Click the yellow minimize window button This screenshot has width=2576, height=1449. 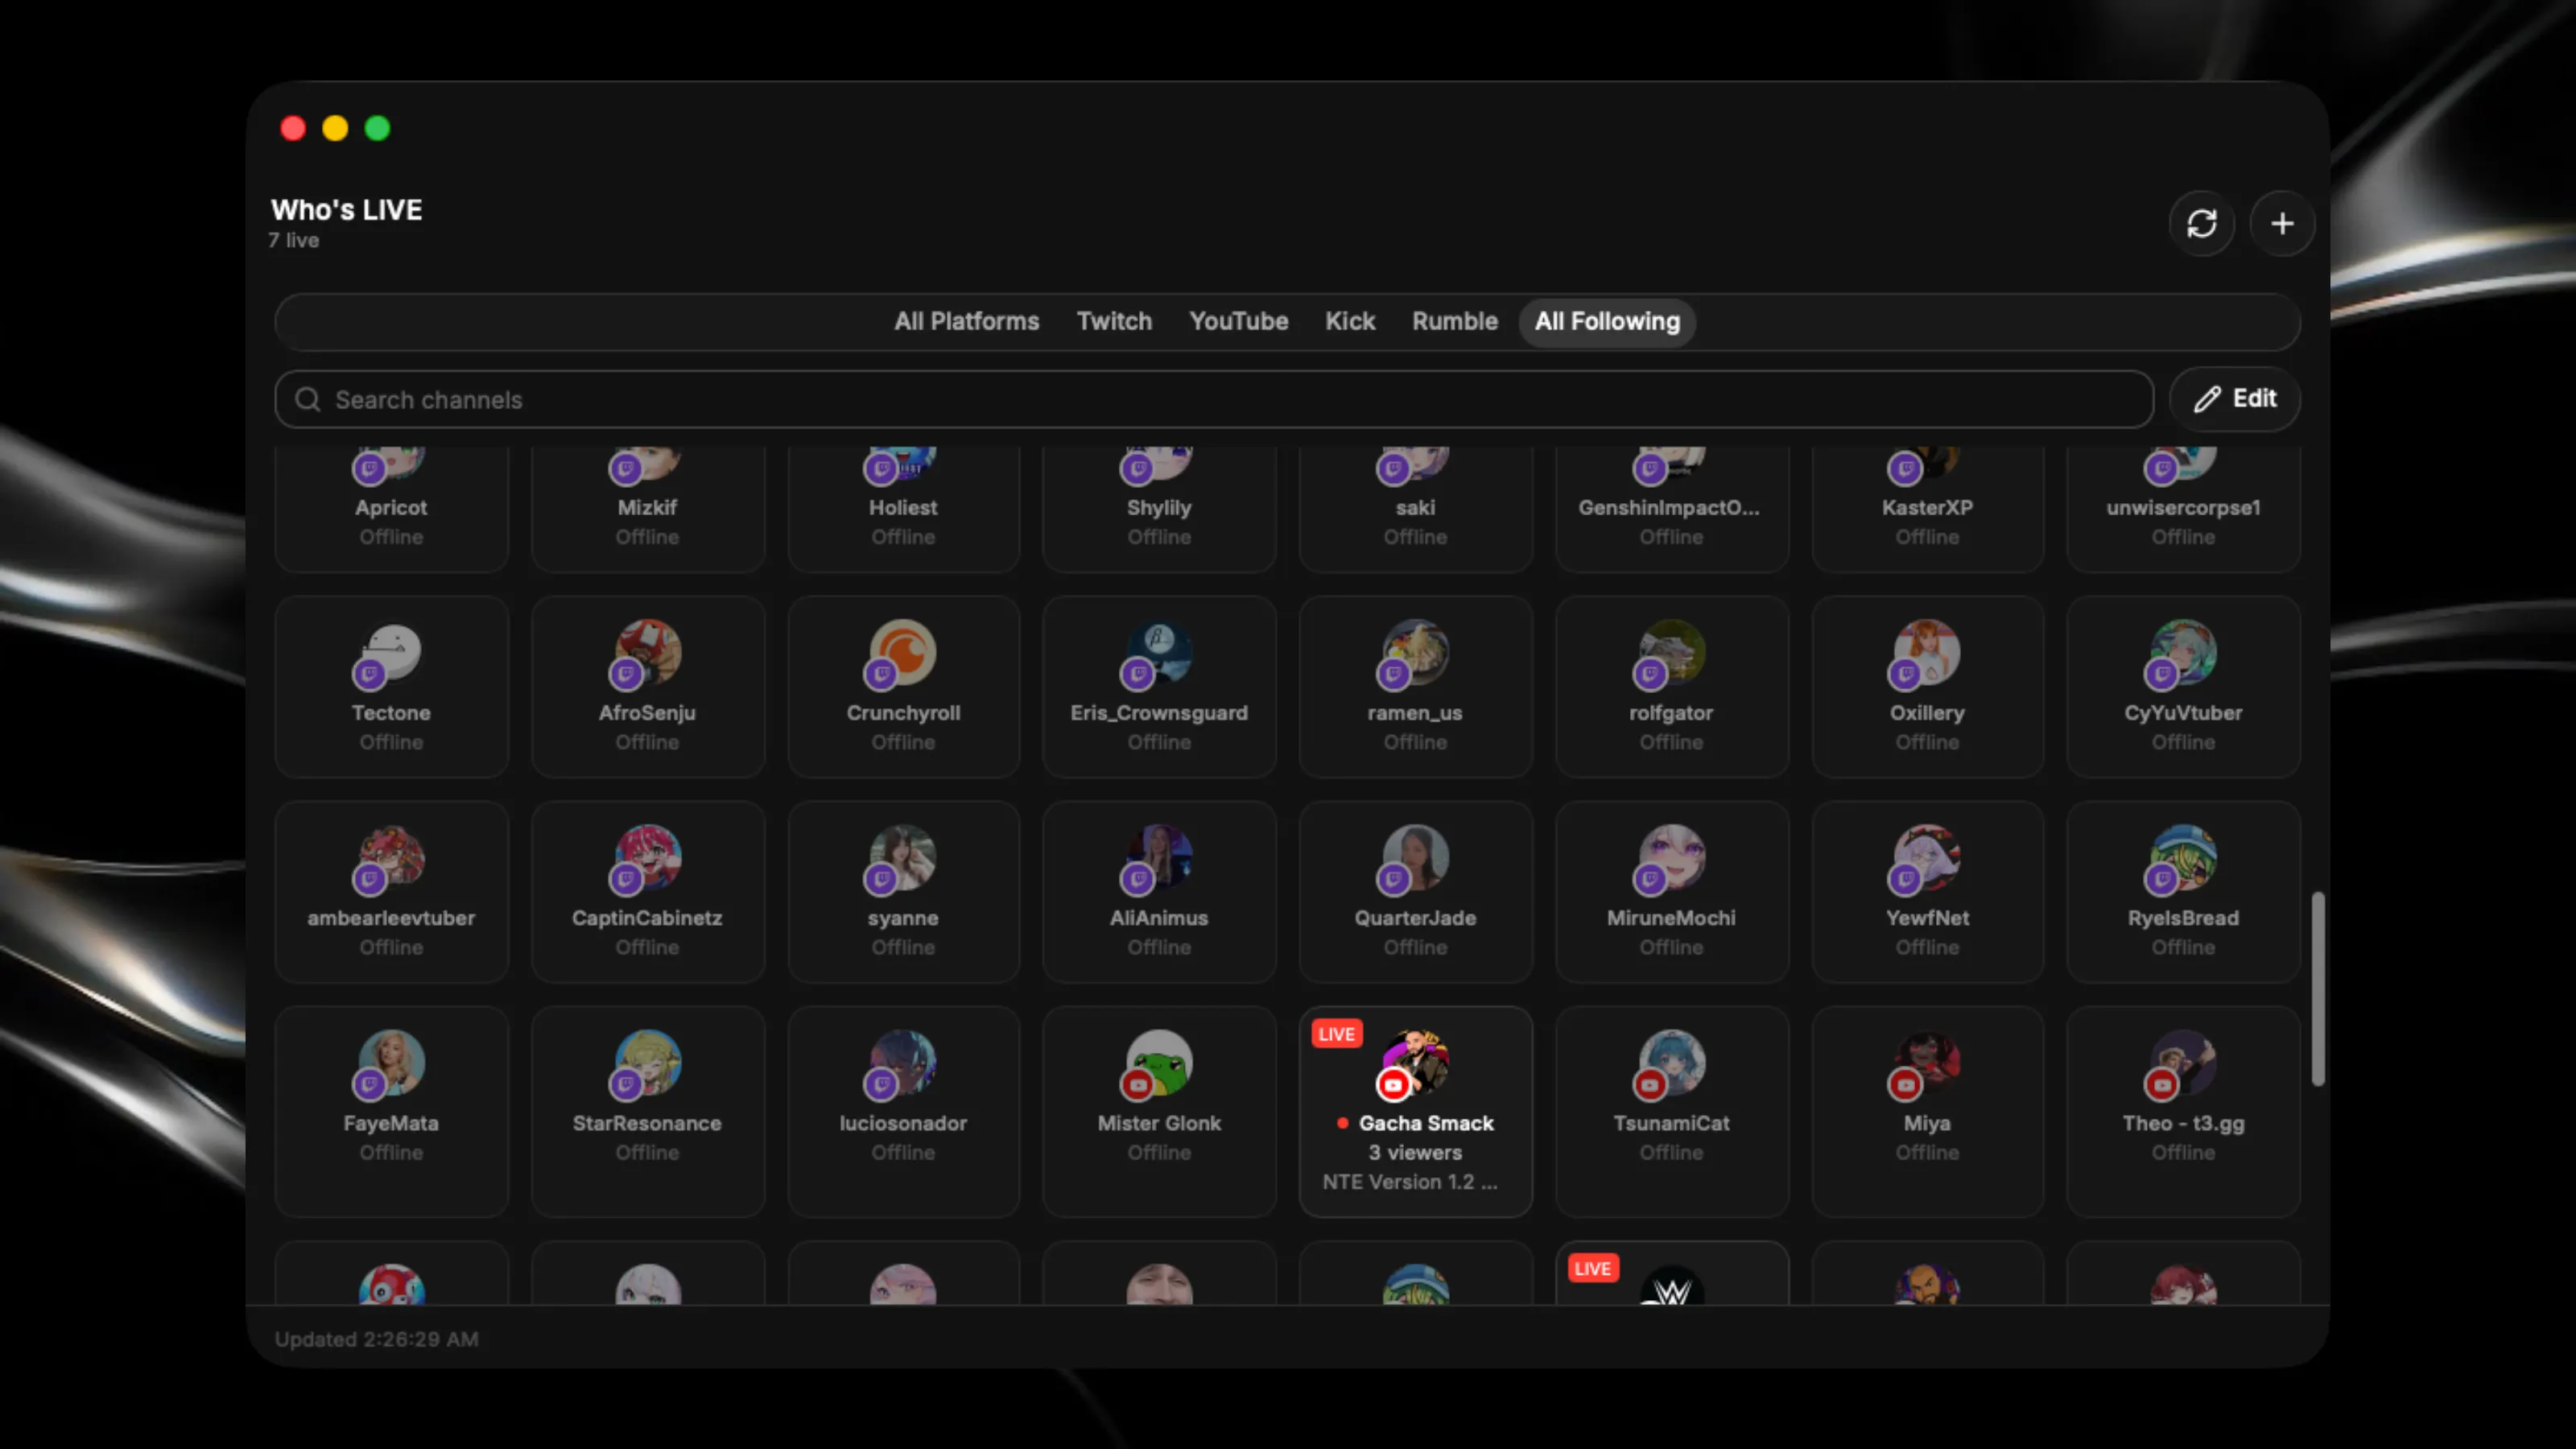pos(335,128)
